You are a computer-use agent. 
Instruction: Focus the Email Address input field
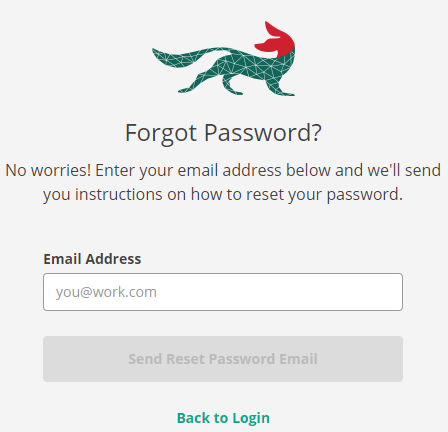(223, 292)
